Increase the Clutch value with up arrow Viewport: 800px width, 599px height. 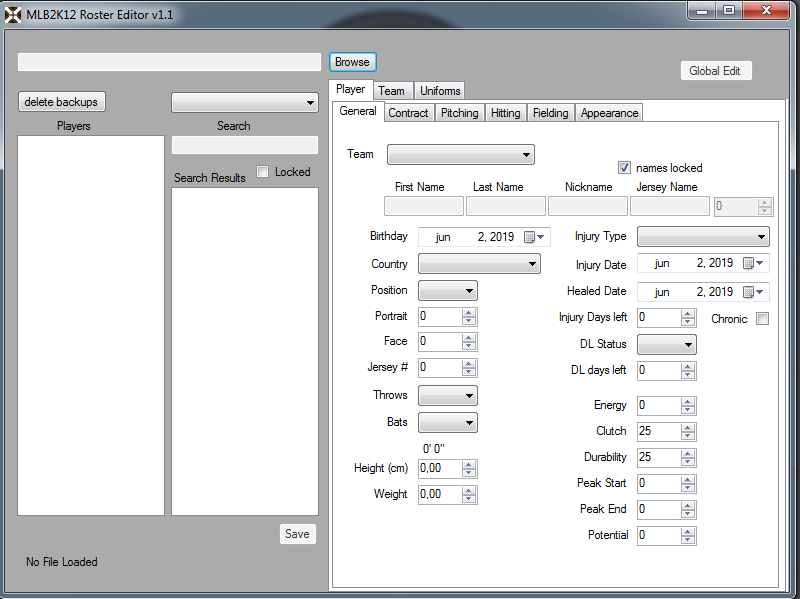tap(688, 427)
